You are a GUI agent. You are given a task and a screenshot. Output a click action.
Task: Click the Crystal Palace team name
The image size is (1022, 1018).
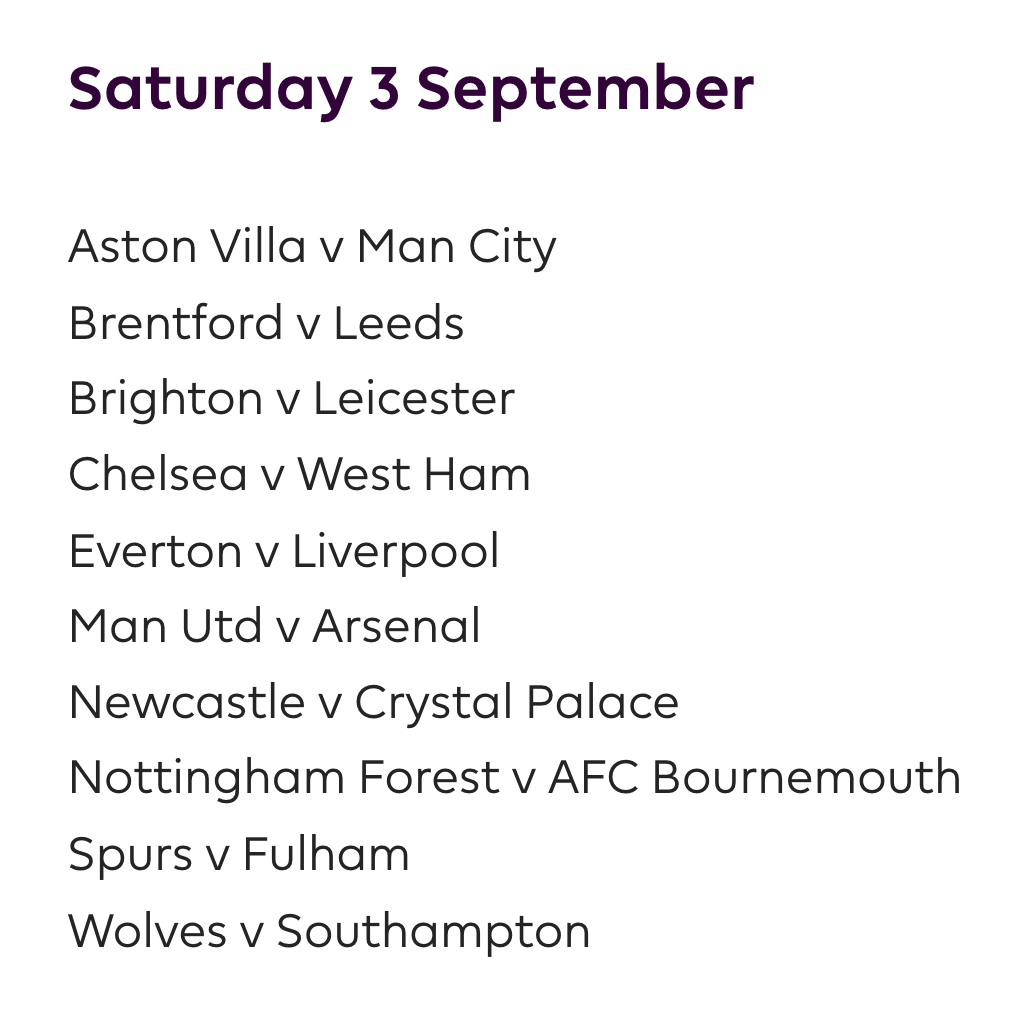[517, 703]
